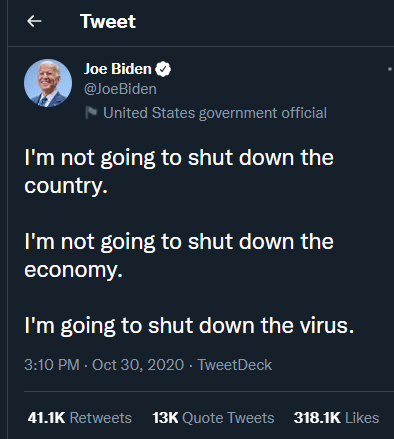Image resolution: width=394 pixels, height=439 pixels.
Task: Open tweet options menu at right edge
Action: (x=390, y=69)
